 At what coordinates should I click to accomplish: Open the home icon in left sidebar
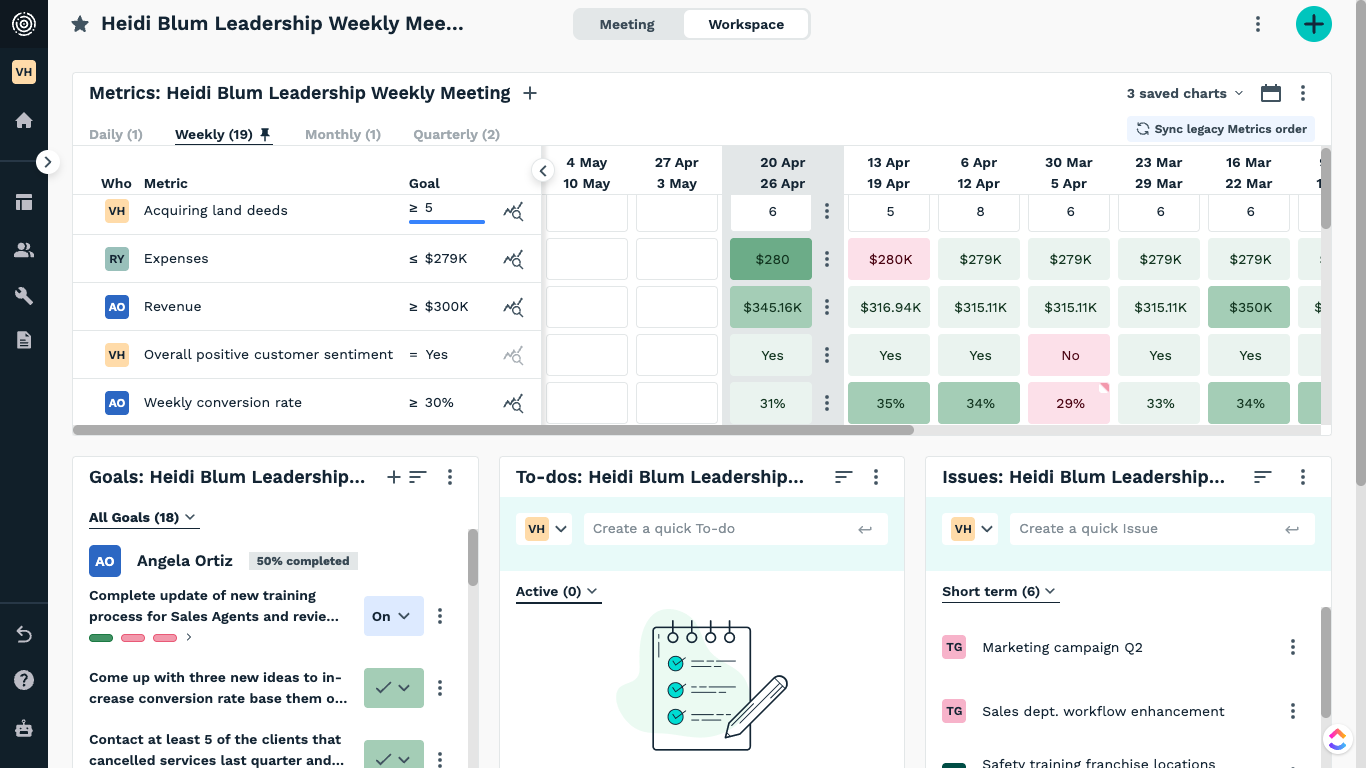coord(24,121)
